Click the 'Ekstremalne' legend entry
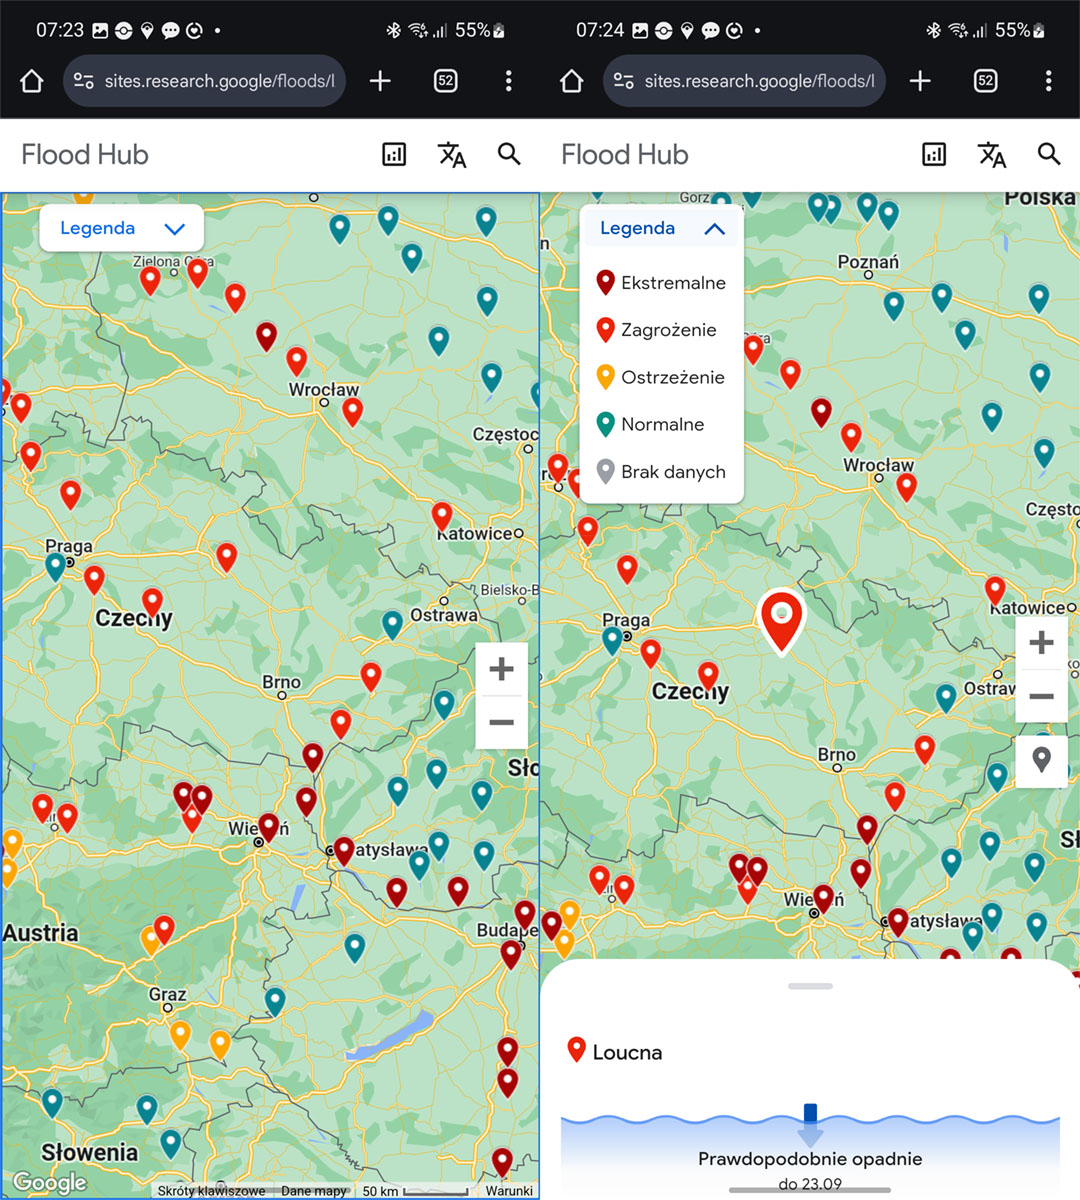Image resolution: width=1080 pixels, height=1200 pixels. (661, 283)
